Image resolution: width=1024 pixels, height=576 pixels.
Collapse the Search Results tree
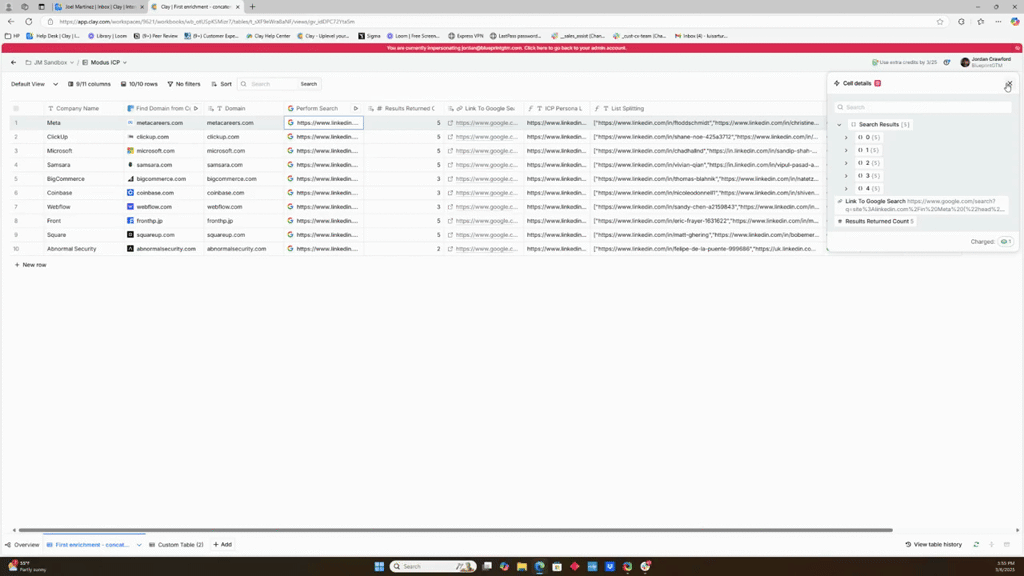point(839,125)
